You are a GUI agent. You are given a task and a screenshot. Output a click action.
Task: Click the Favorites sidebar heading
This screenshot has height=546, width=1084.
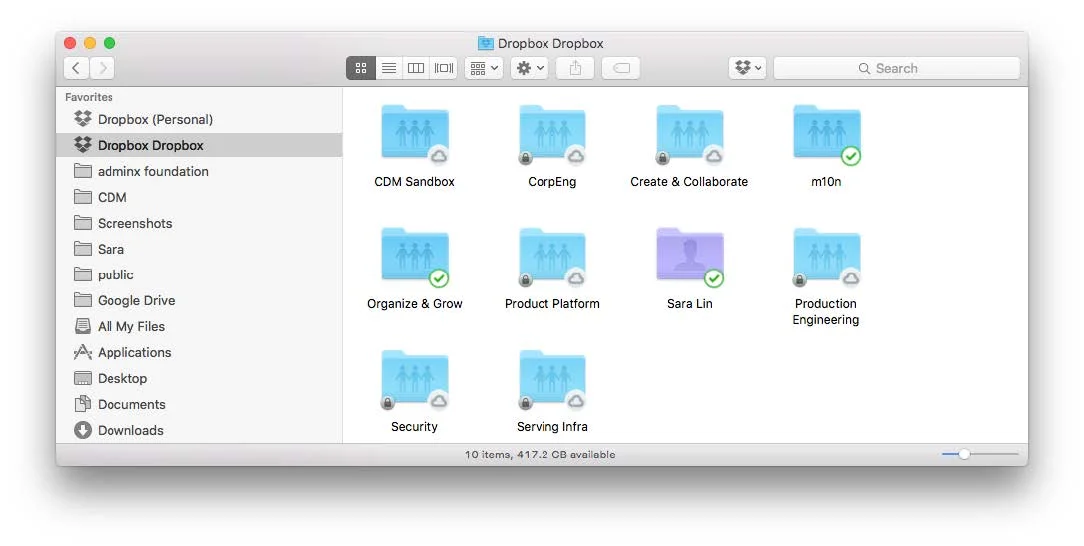click(x=88, y=97)
